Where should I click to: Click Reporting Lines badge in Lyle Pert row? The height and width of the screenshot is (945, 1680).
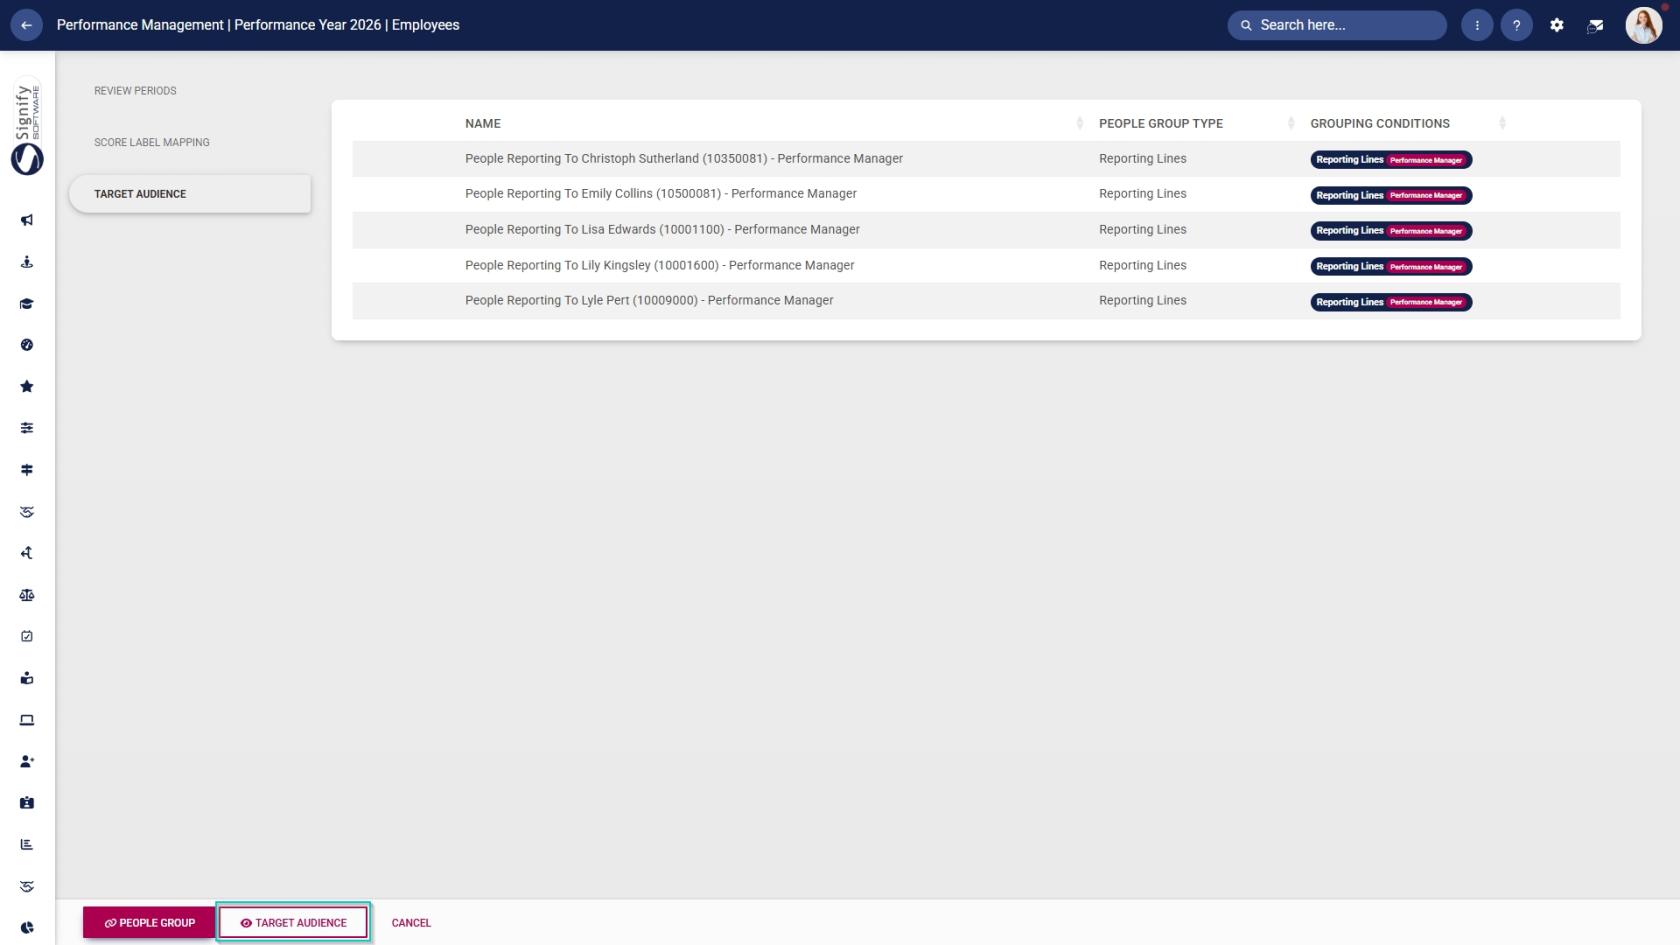pos(1391,302)
